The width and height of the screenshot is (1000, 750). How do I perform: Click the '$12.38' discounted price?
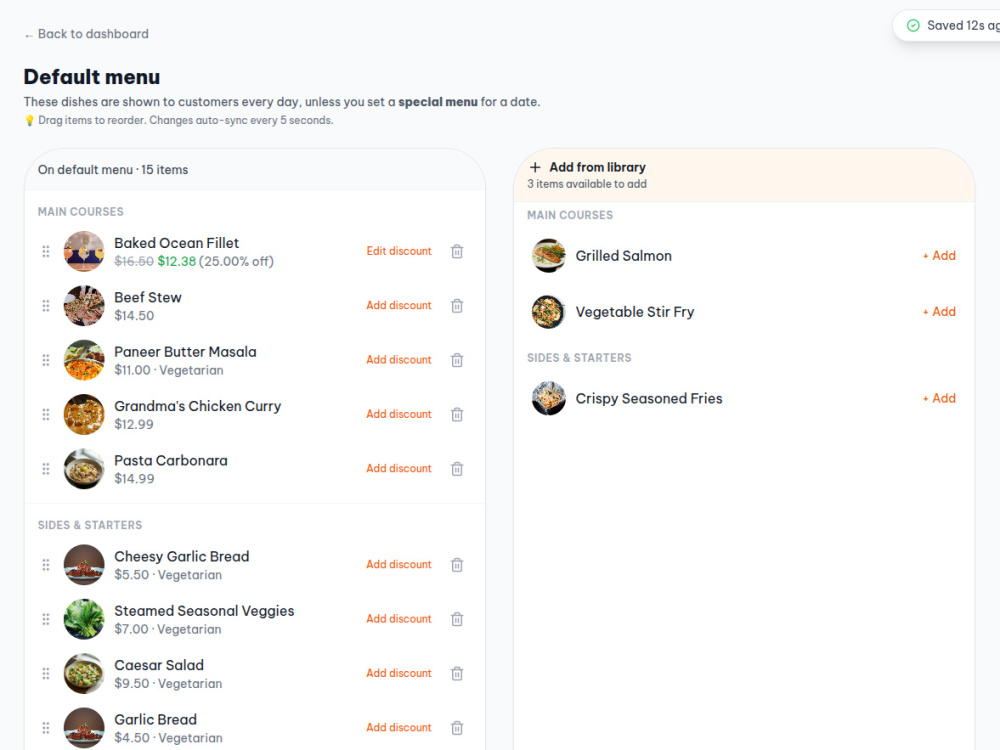[x=177, y=261]
